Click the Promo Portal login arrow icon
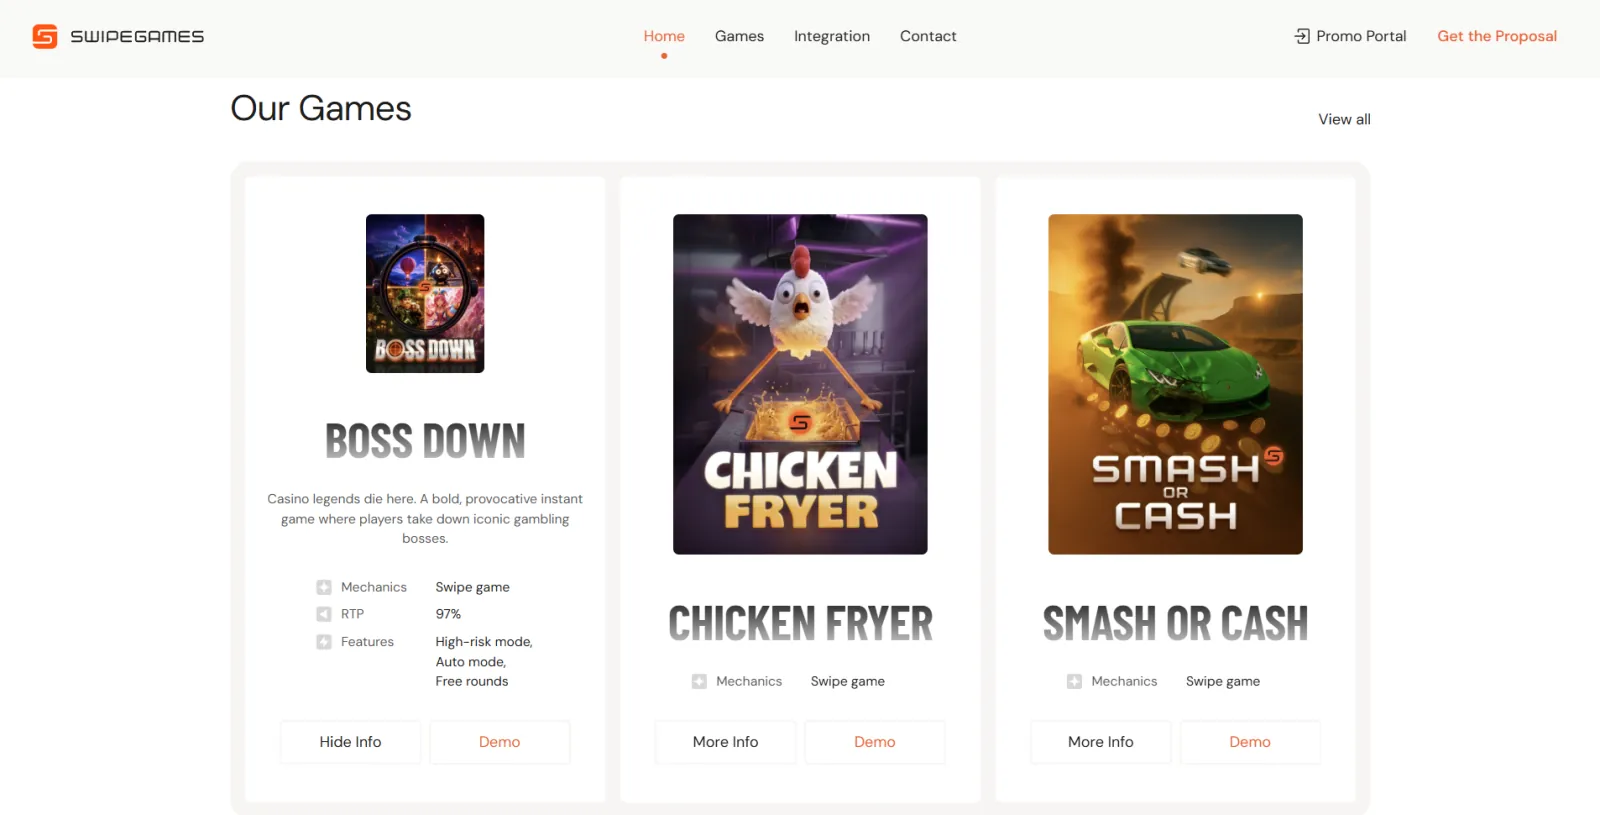 [x=1302, y=36]
